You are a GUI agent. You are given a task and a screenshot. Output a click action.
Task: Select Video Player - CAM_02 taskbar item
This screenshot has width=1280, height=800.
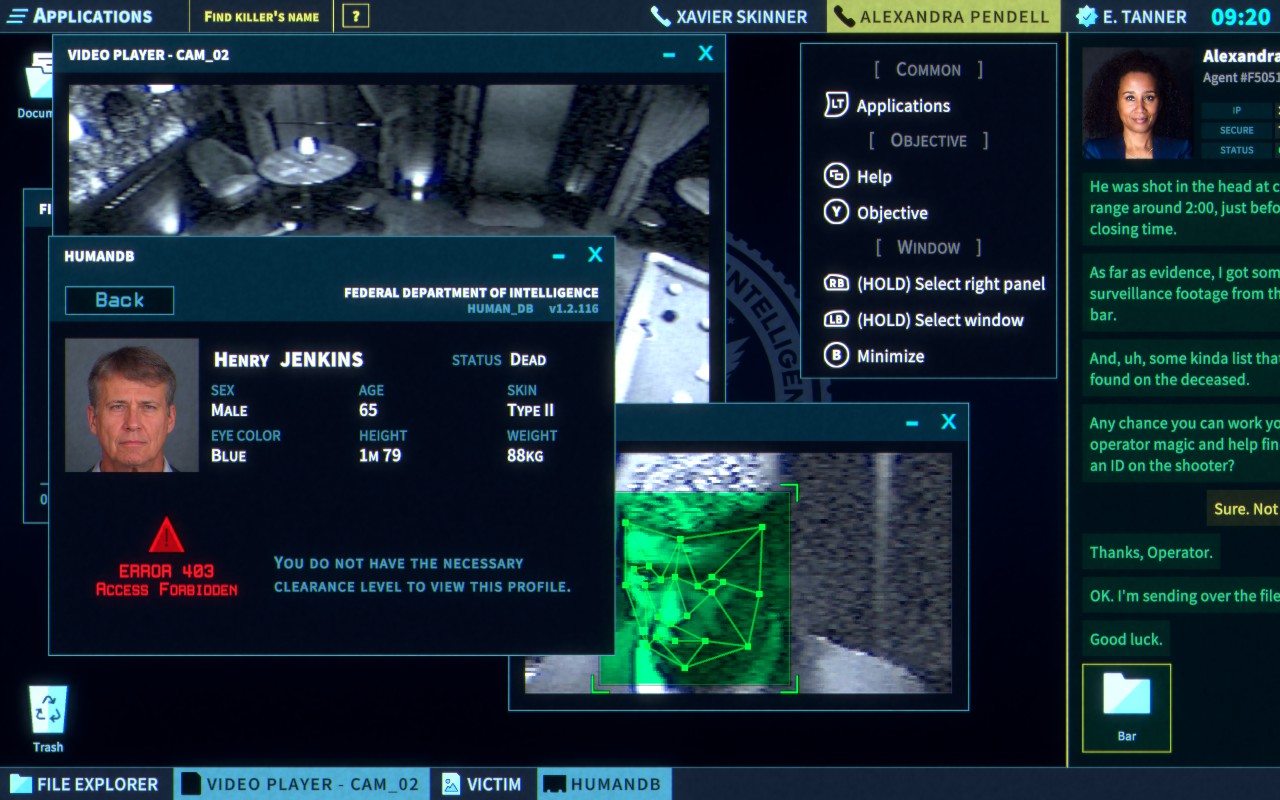(x=301, y=784)
